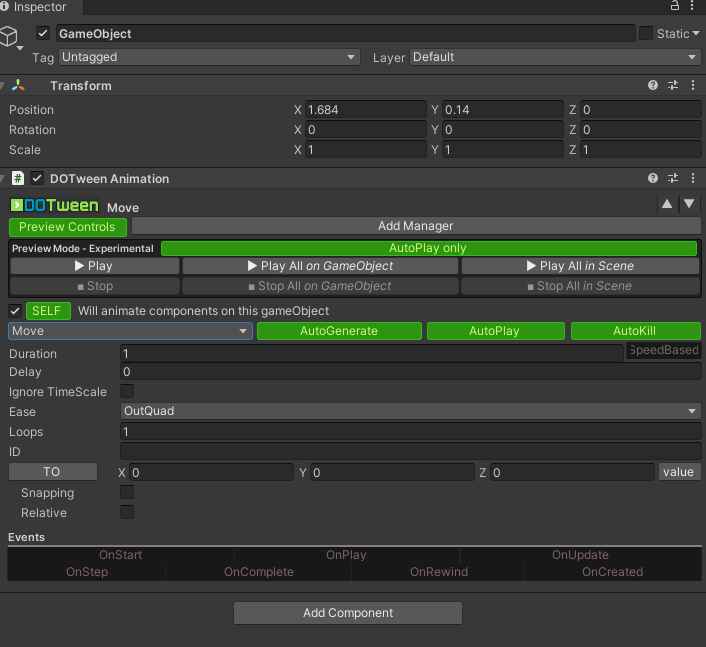
Task: Click the Duration input field
Action: tap(372, 353)
